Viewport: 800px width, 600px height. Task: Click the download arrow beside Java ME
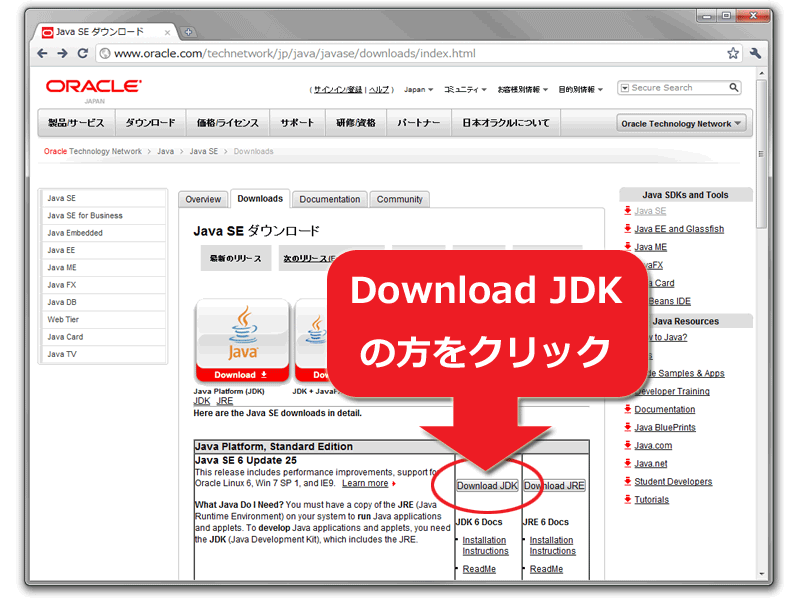tap(628, 246)
